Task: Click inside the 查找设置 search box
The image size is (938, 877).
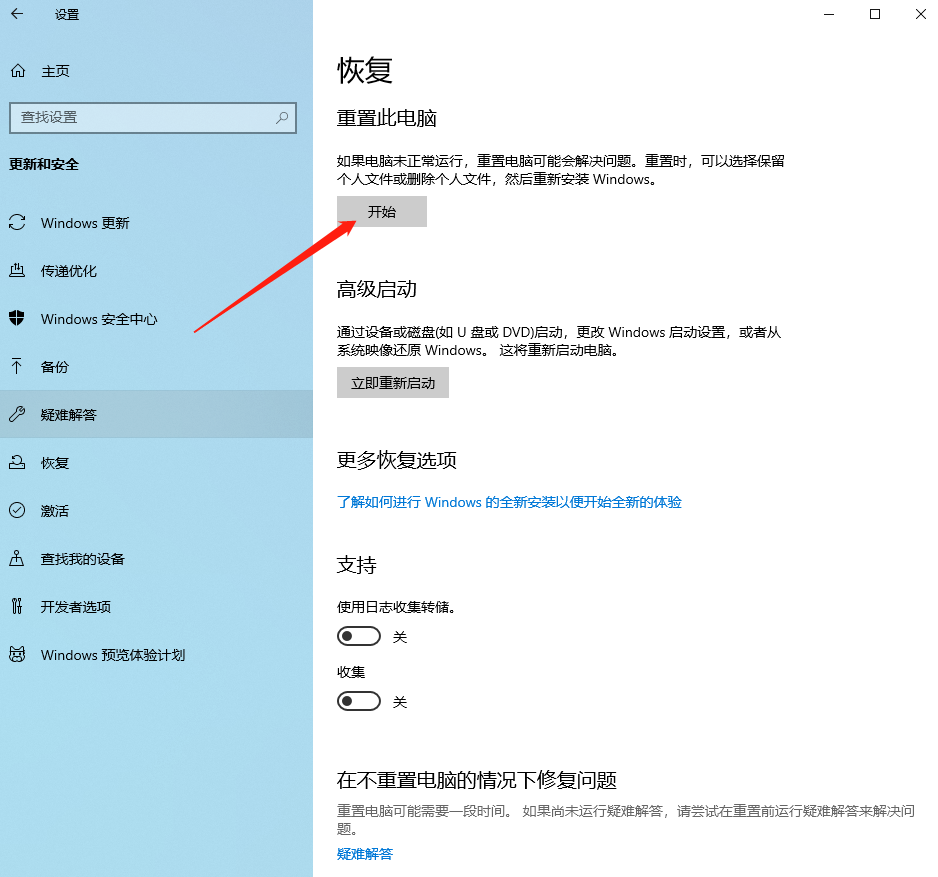Action: pyautogui.click(x=140, y=118)
